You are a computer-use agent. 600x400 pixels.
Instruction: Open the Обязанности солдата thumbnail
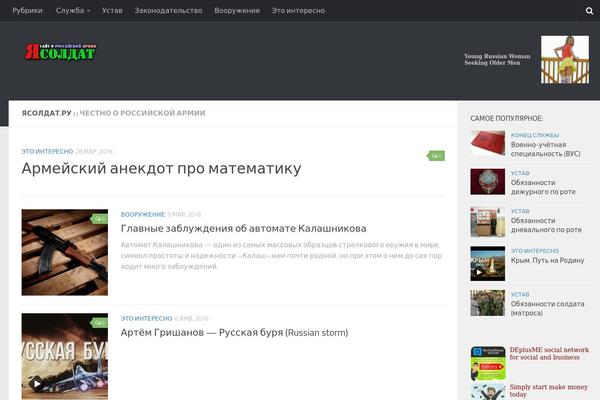coord(488,303)
